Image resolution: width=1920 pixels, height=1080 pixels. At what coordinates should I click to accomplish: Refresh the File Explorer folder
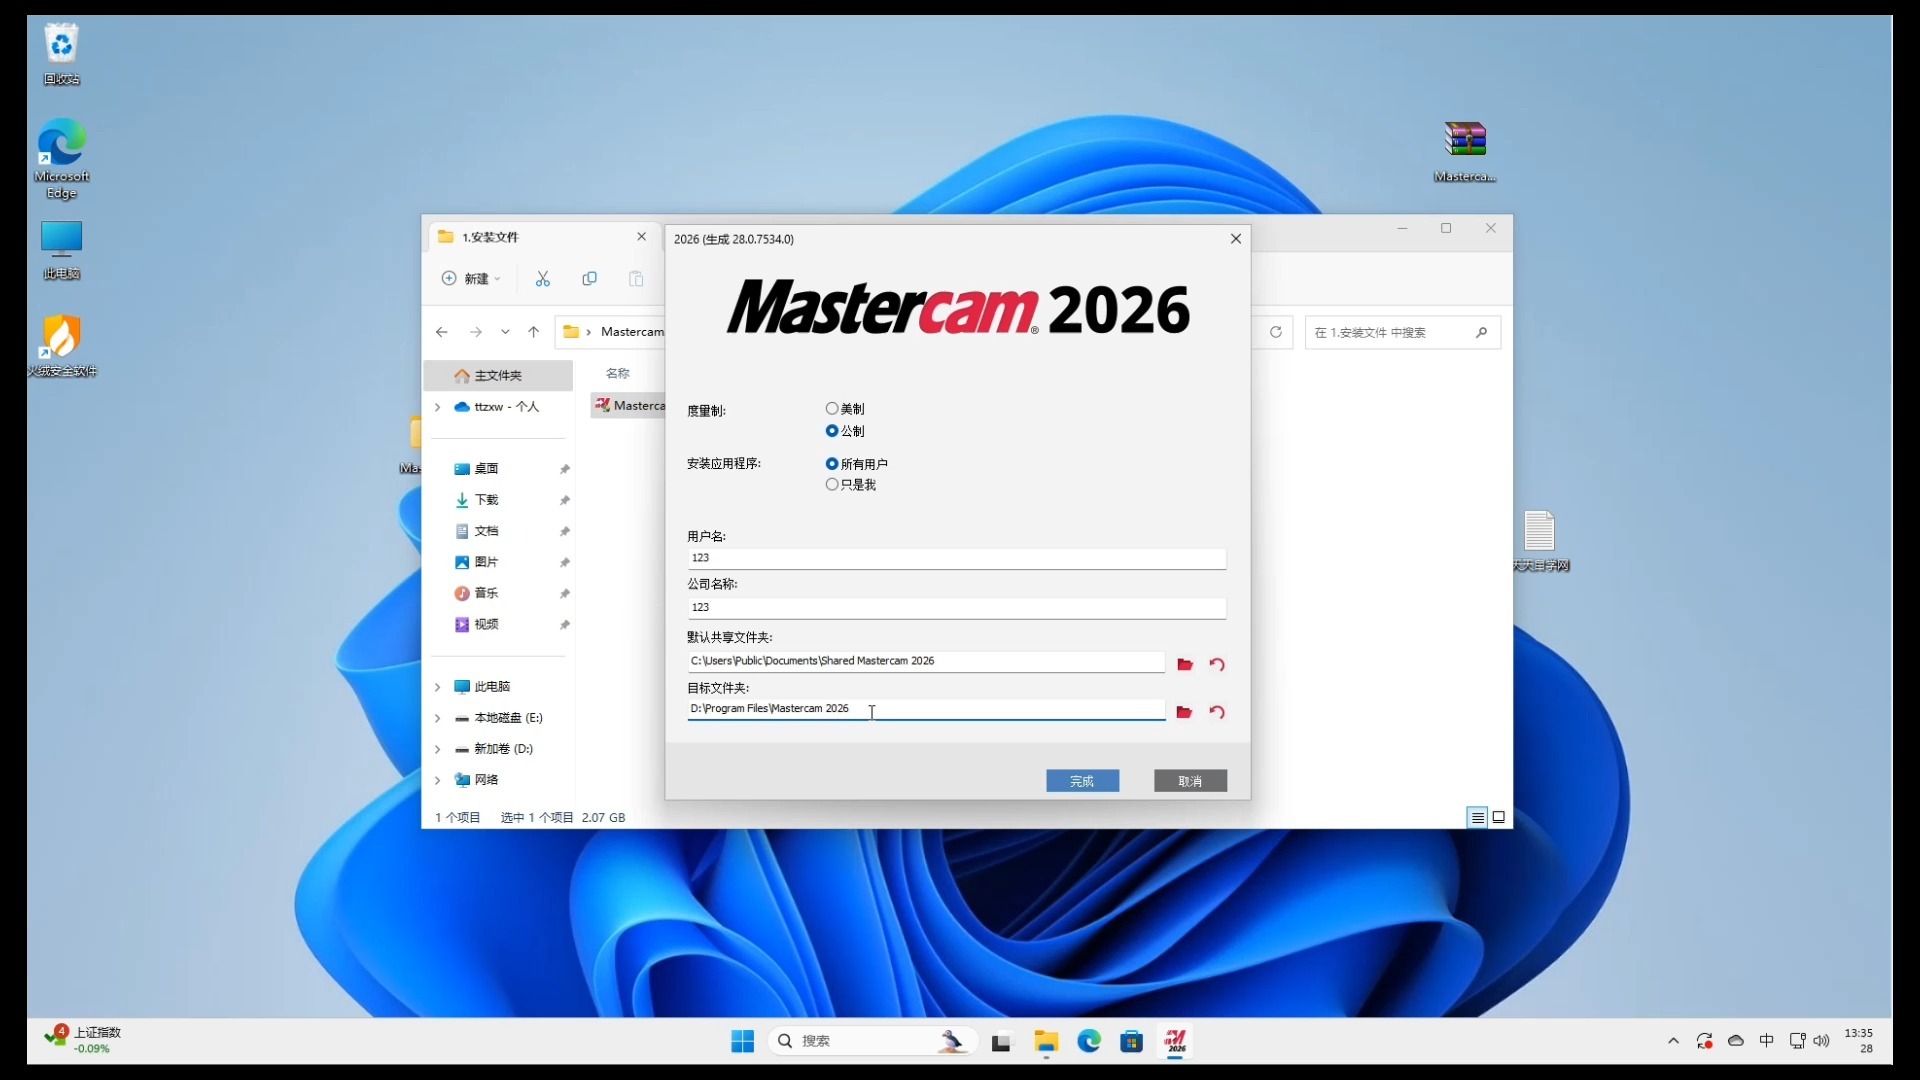[1276, 332]
